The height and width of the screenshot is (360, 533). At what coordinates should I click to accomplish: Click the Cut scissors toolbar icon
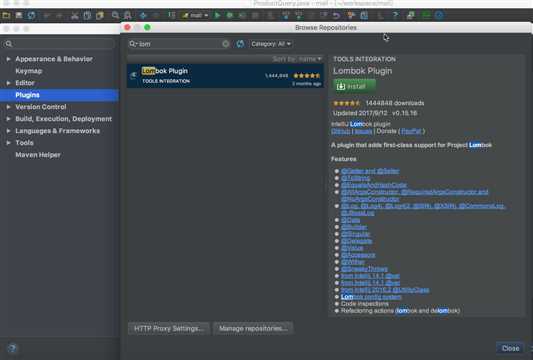tap(75, 15)
